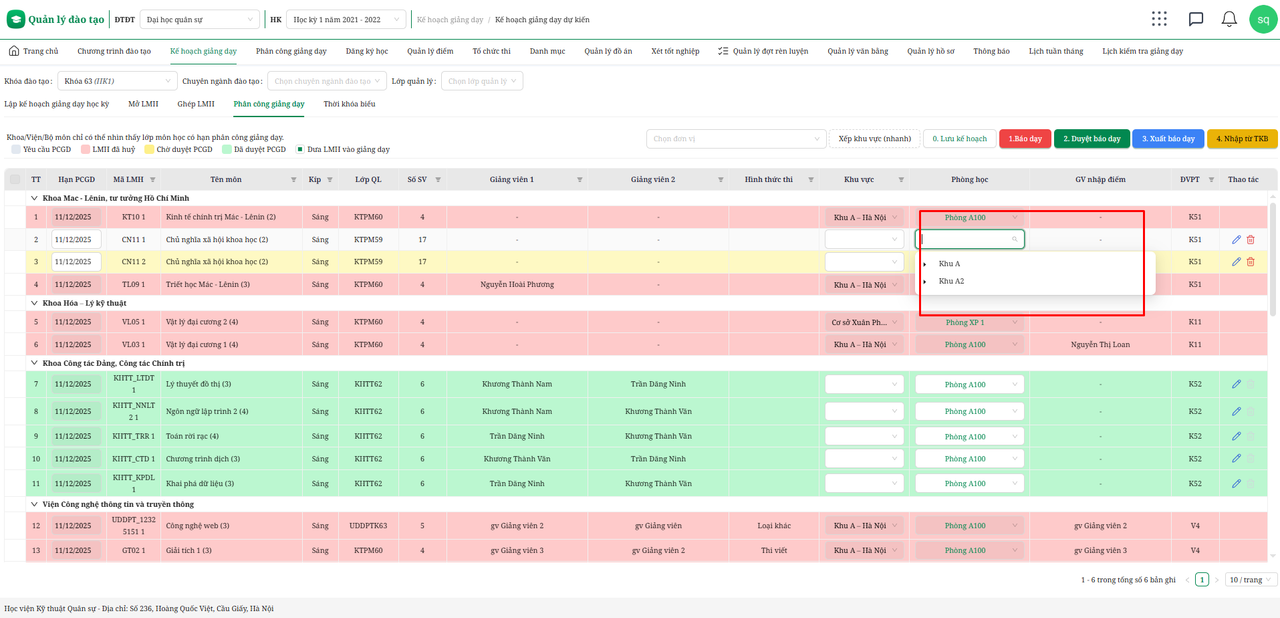Go to Trang chủ menu
The width and height of the screenshot is (1280, 618).
[x=33, y=51]
